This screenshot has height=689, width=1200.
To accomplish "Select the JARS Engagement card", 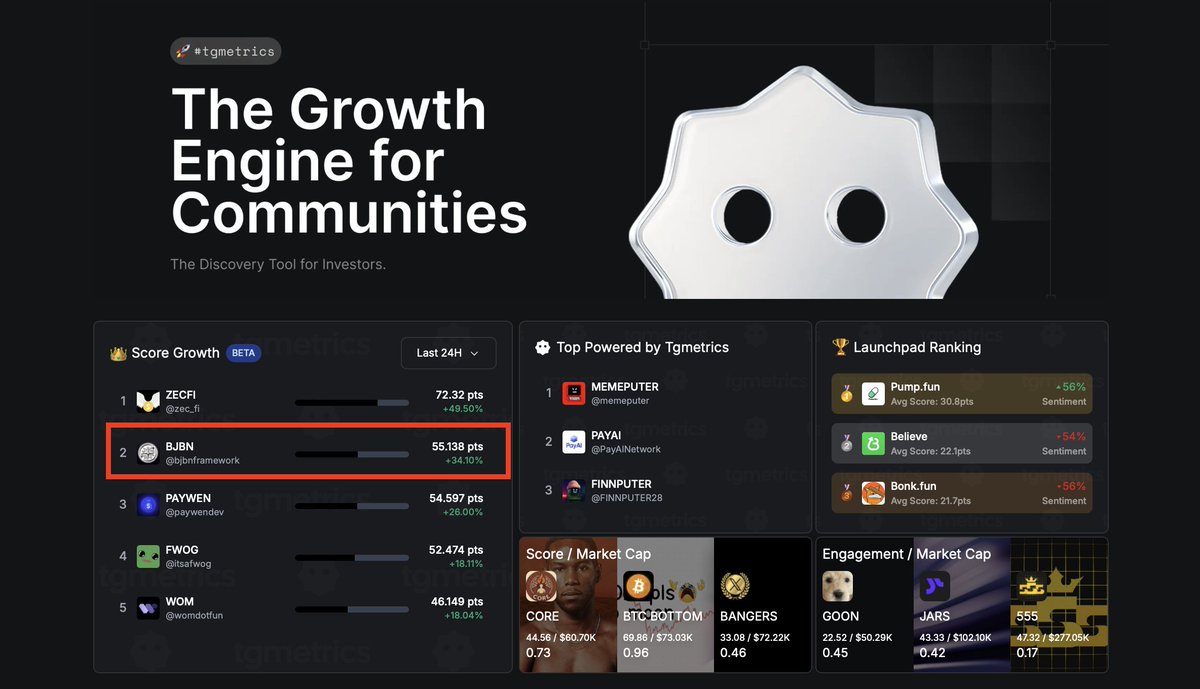I will (x=962, y=604).
